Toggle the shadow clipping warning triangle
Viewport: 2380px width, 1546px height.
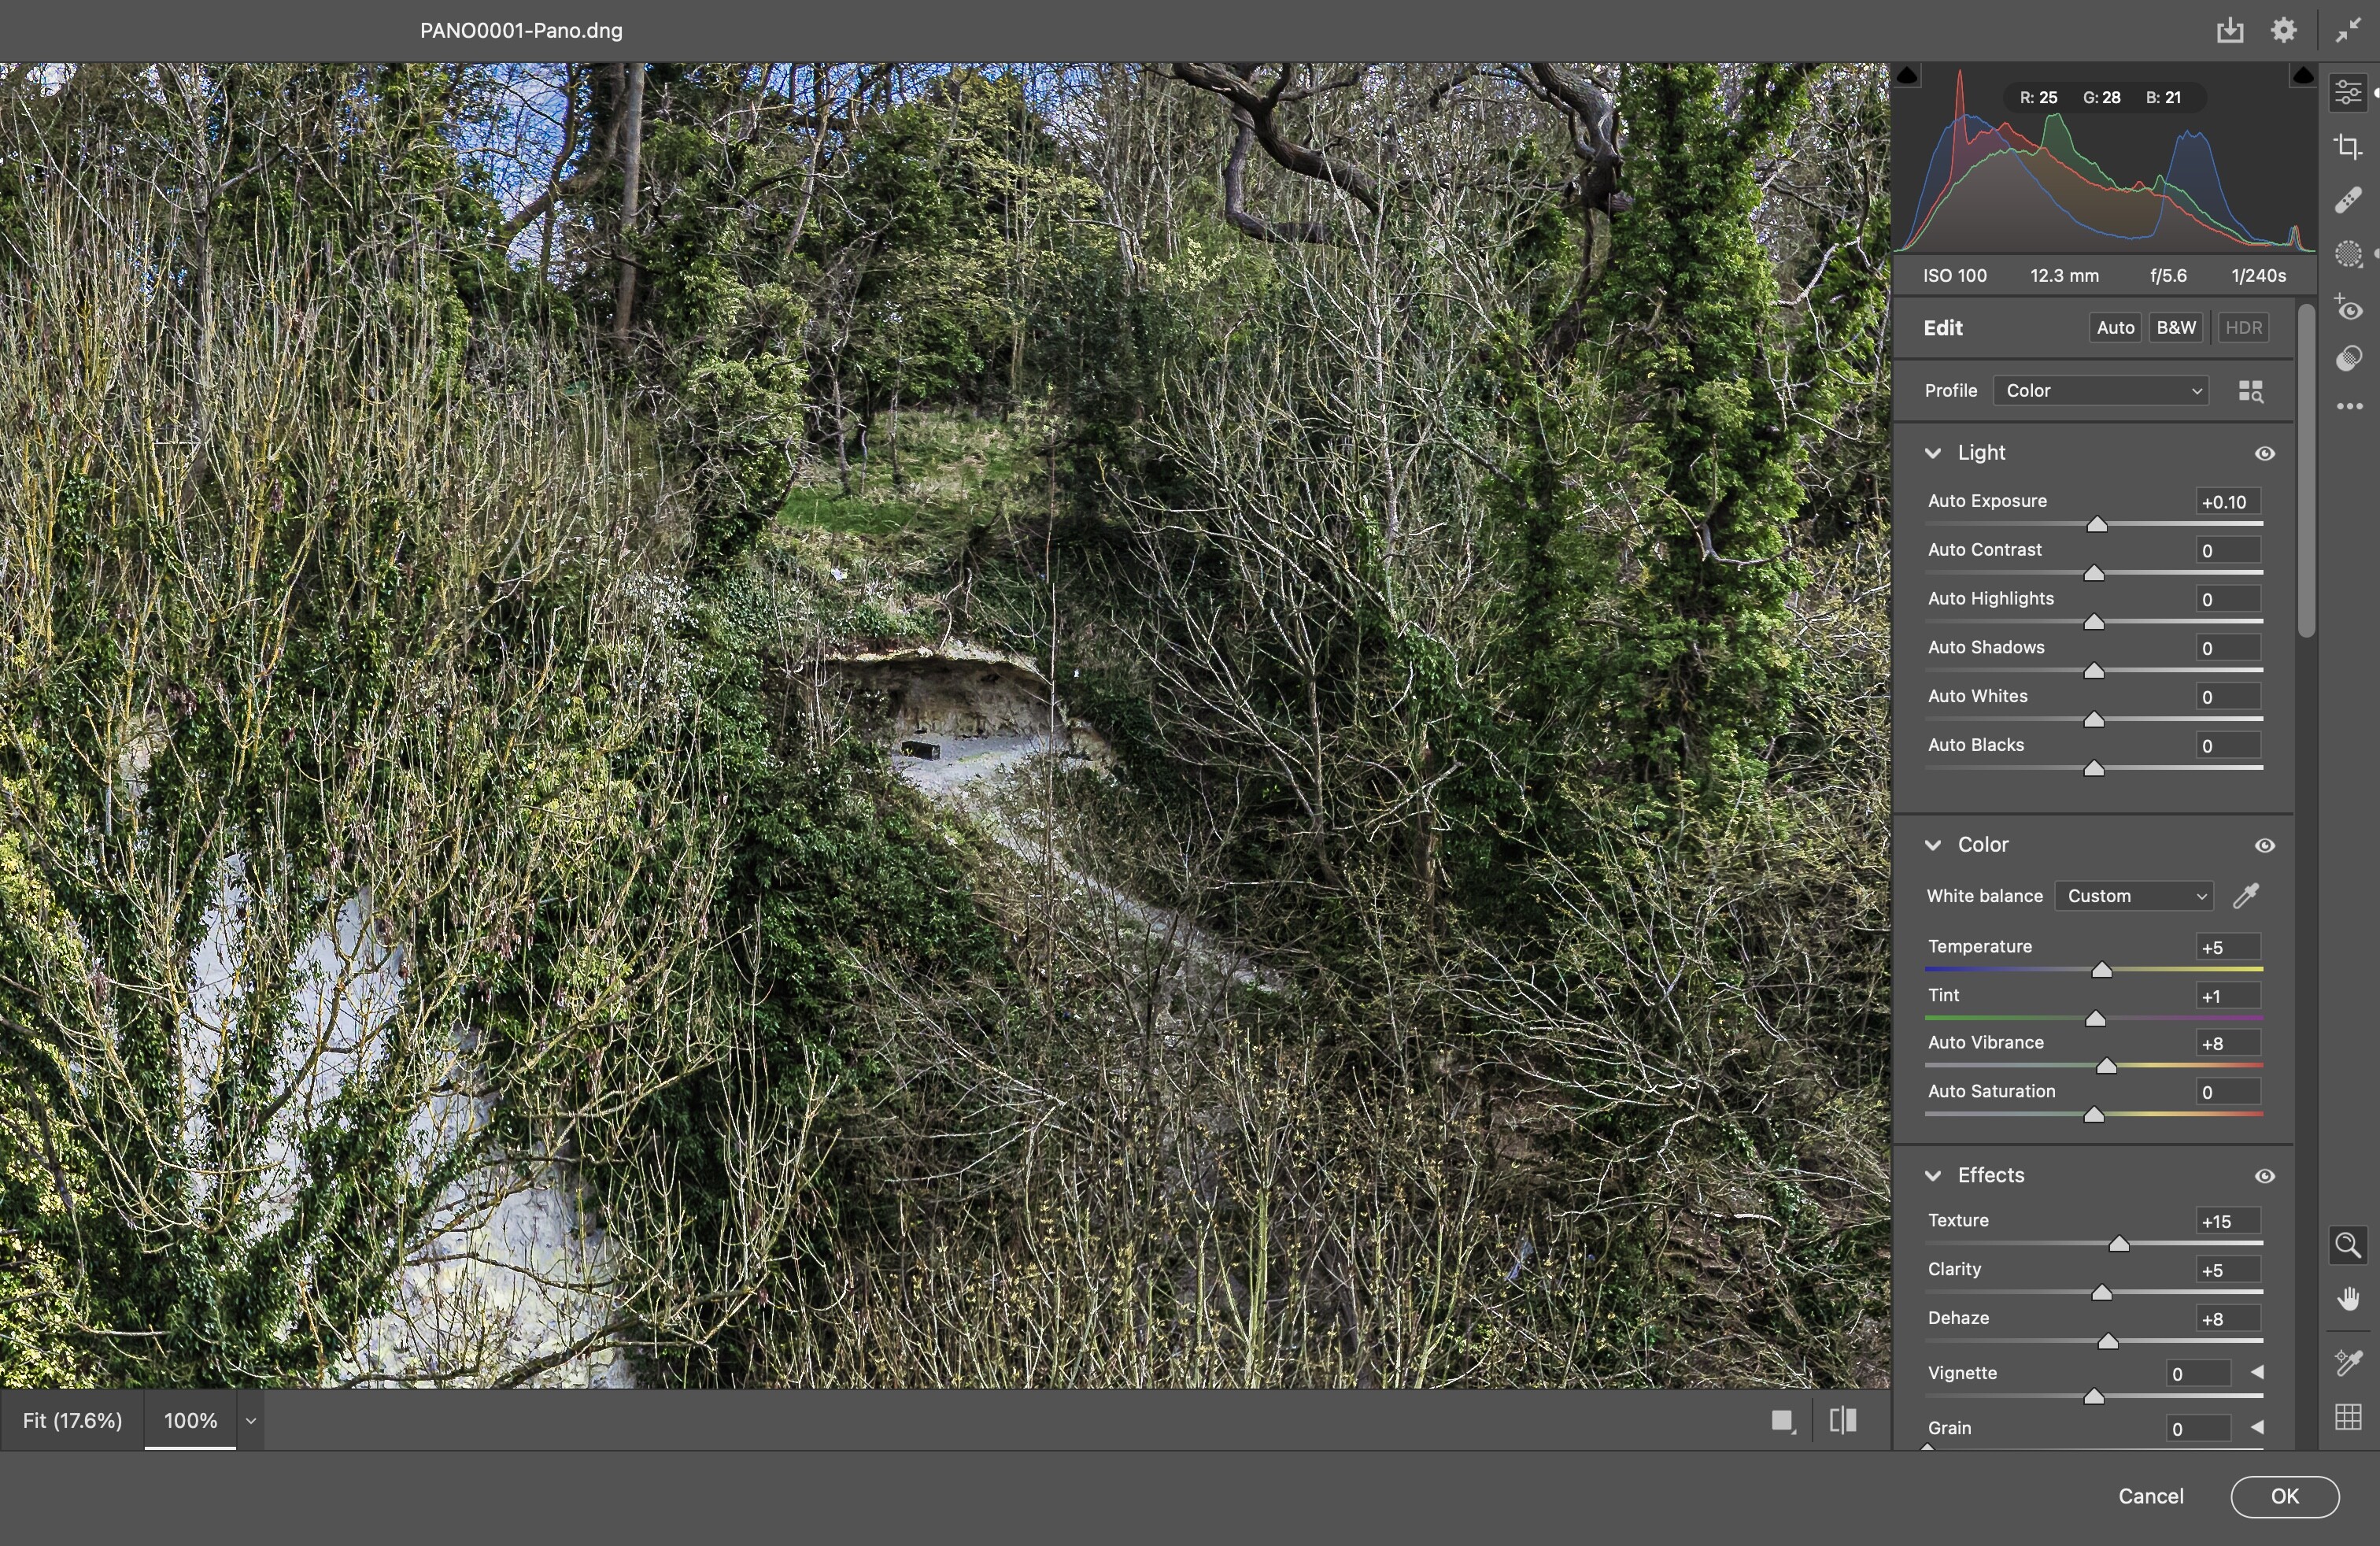coord(1907,75)
